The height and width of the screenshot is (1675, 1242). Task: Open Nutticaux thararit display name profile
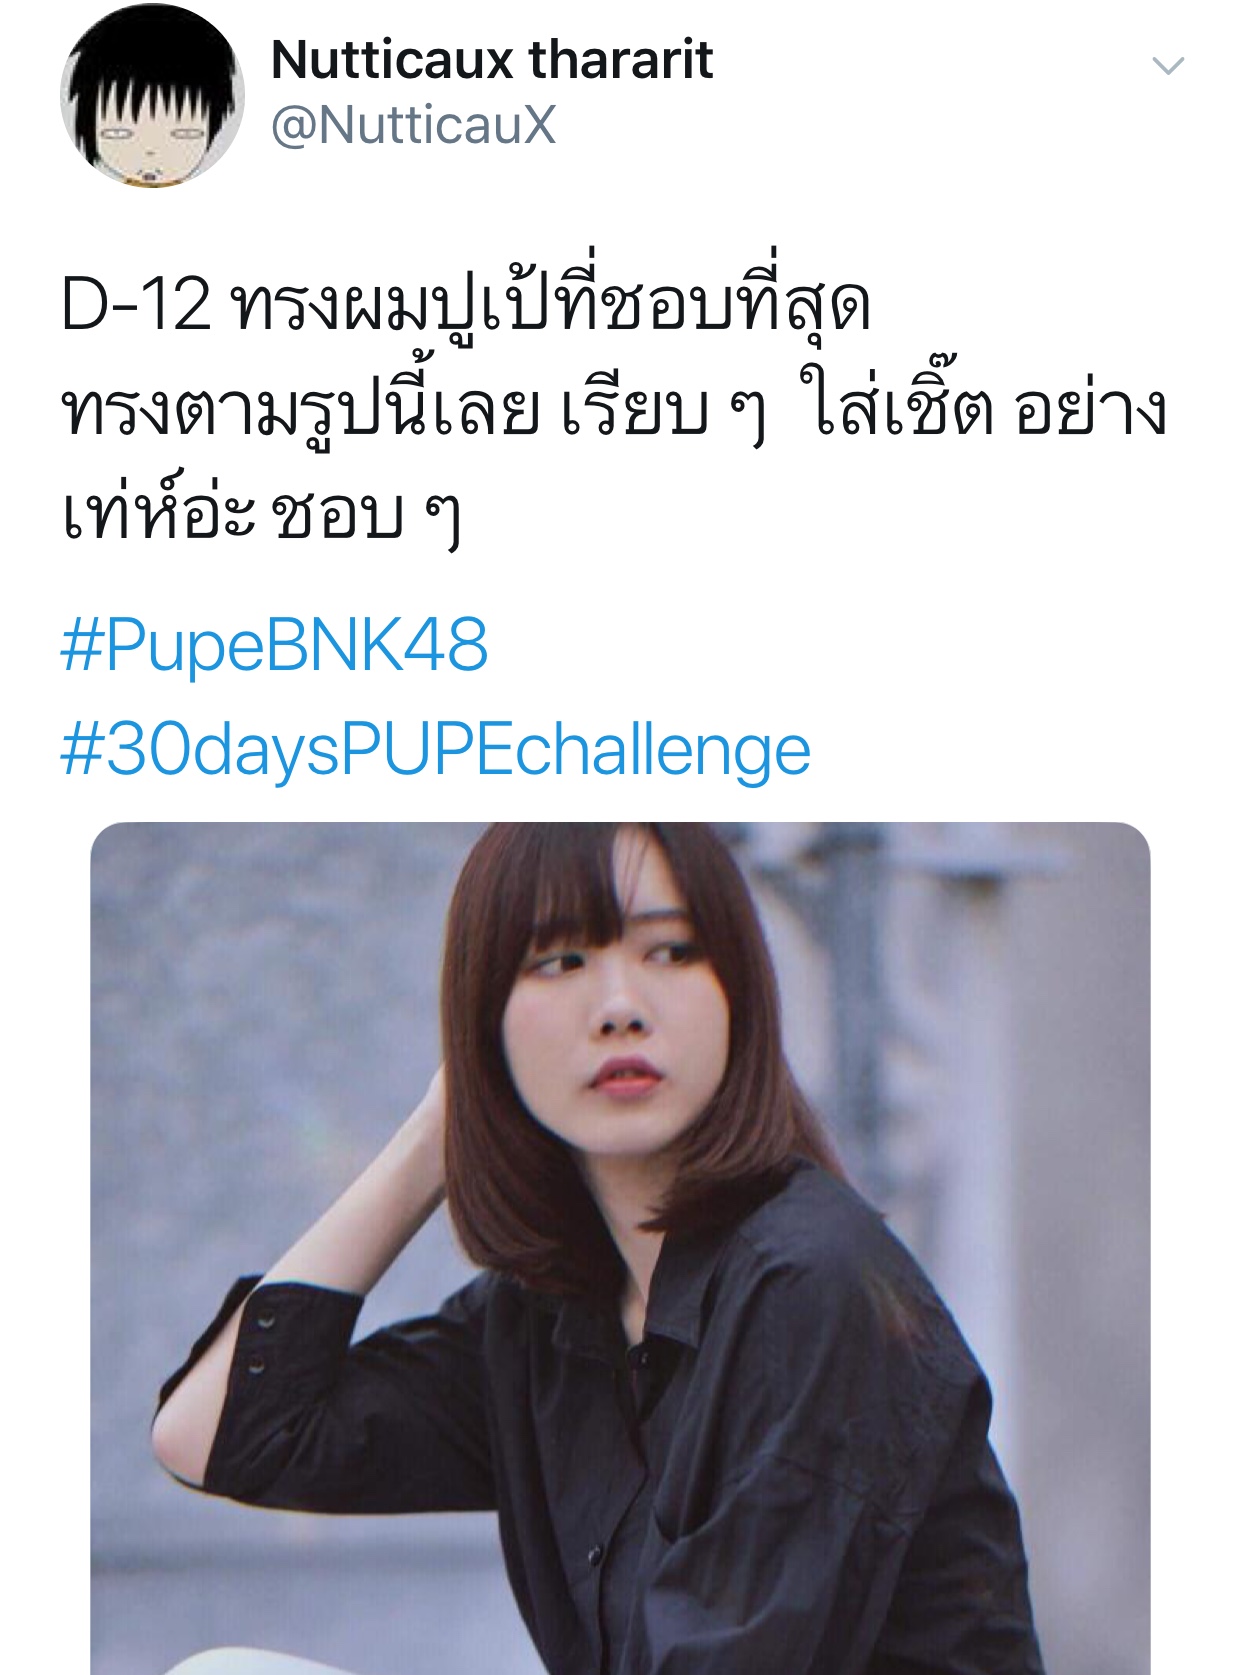(492, 59)
